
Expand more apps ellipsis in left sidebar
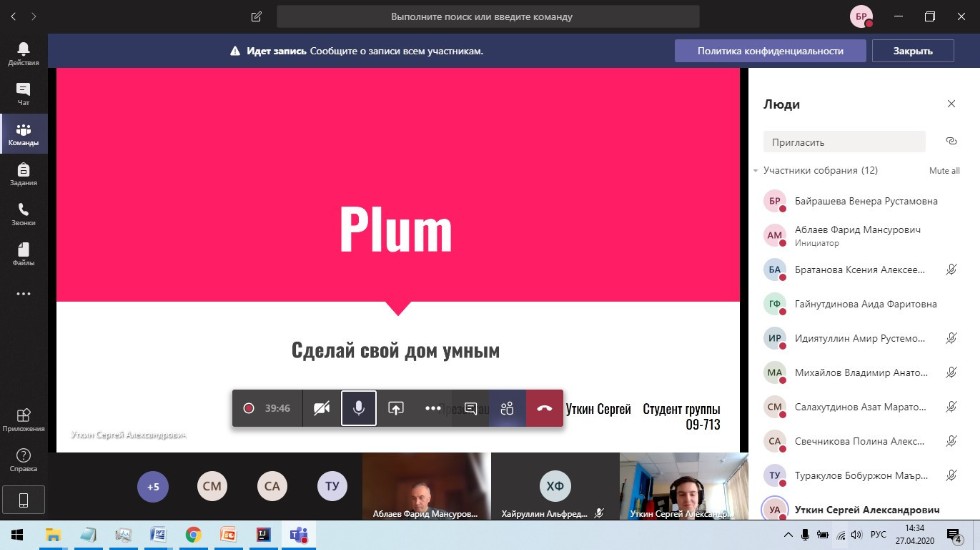pos(23,293)
